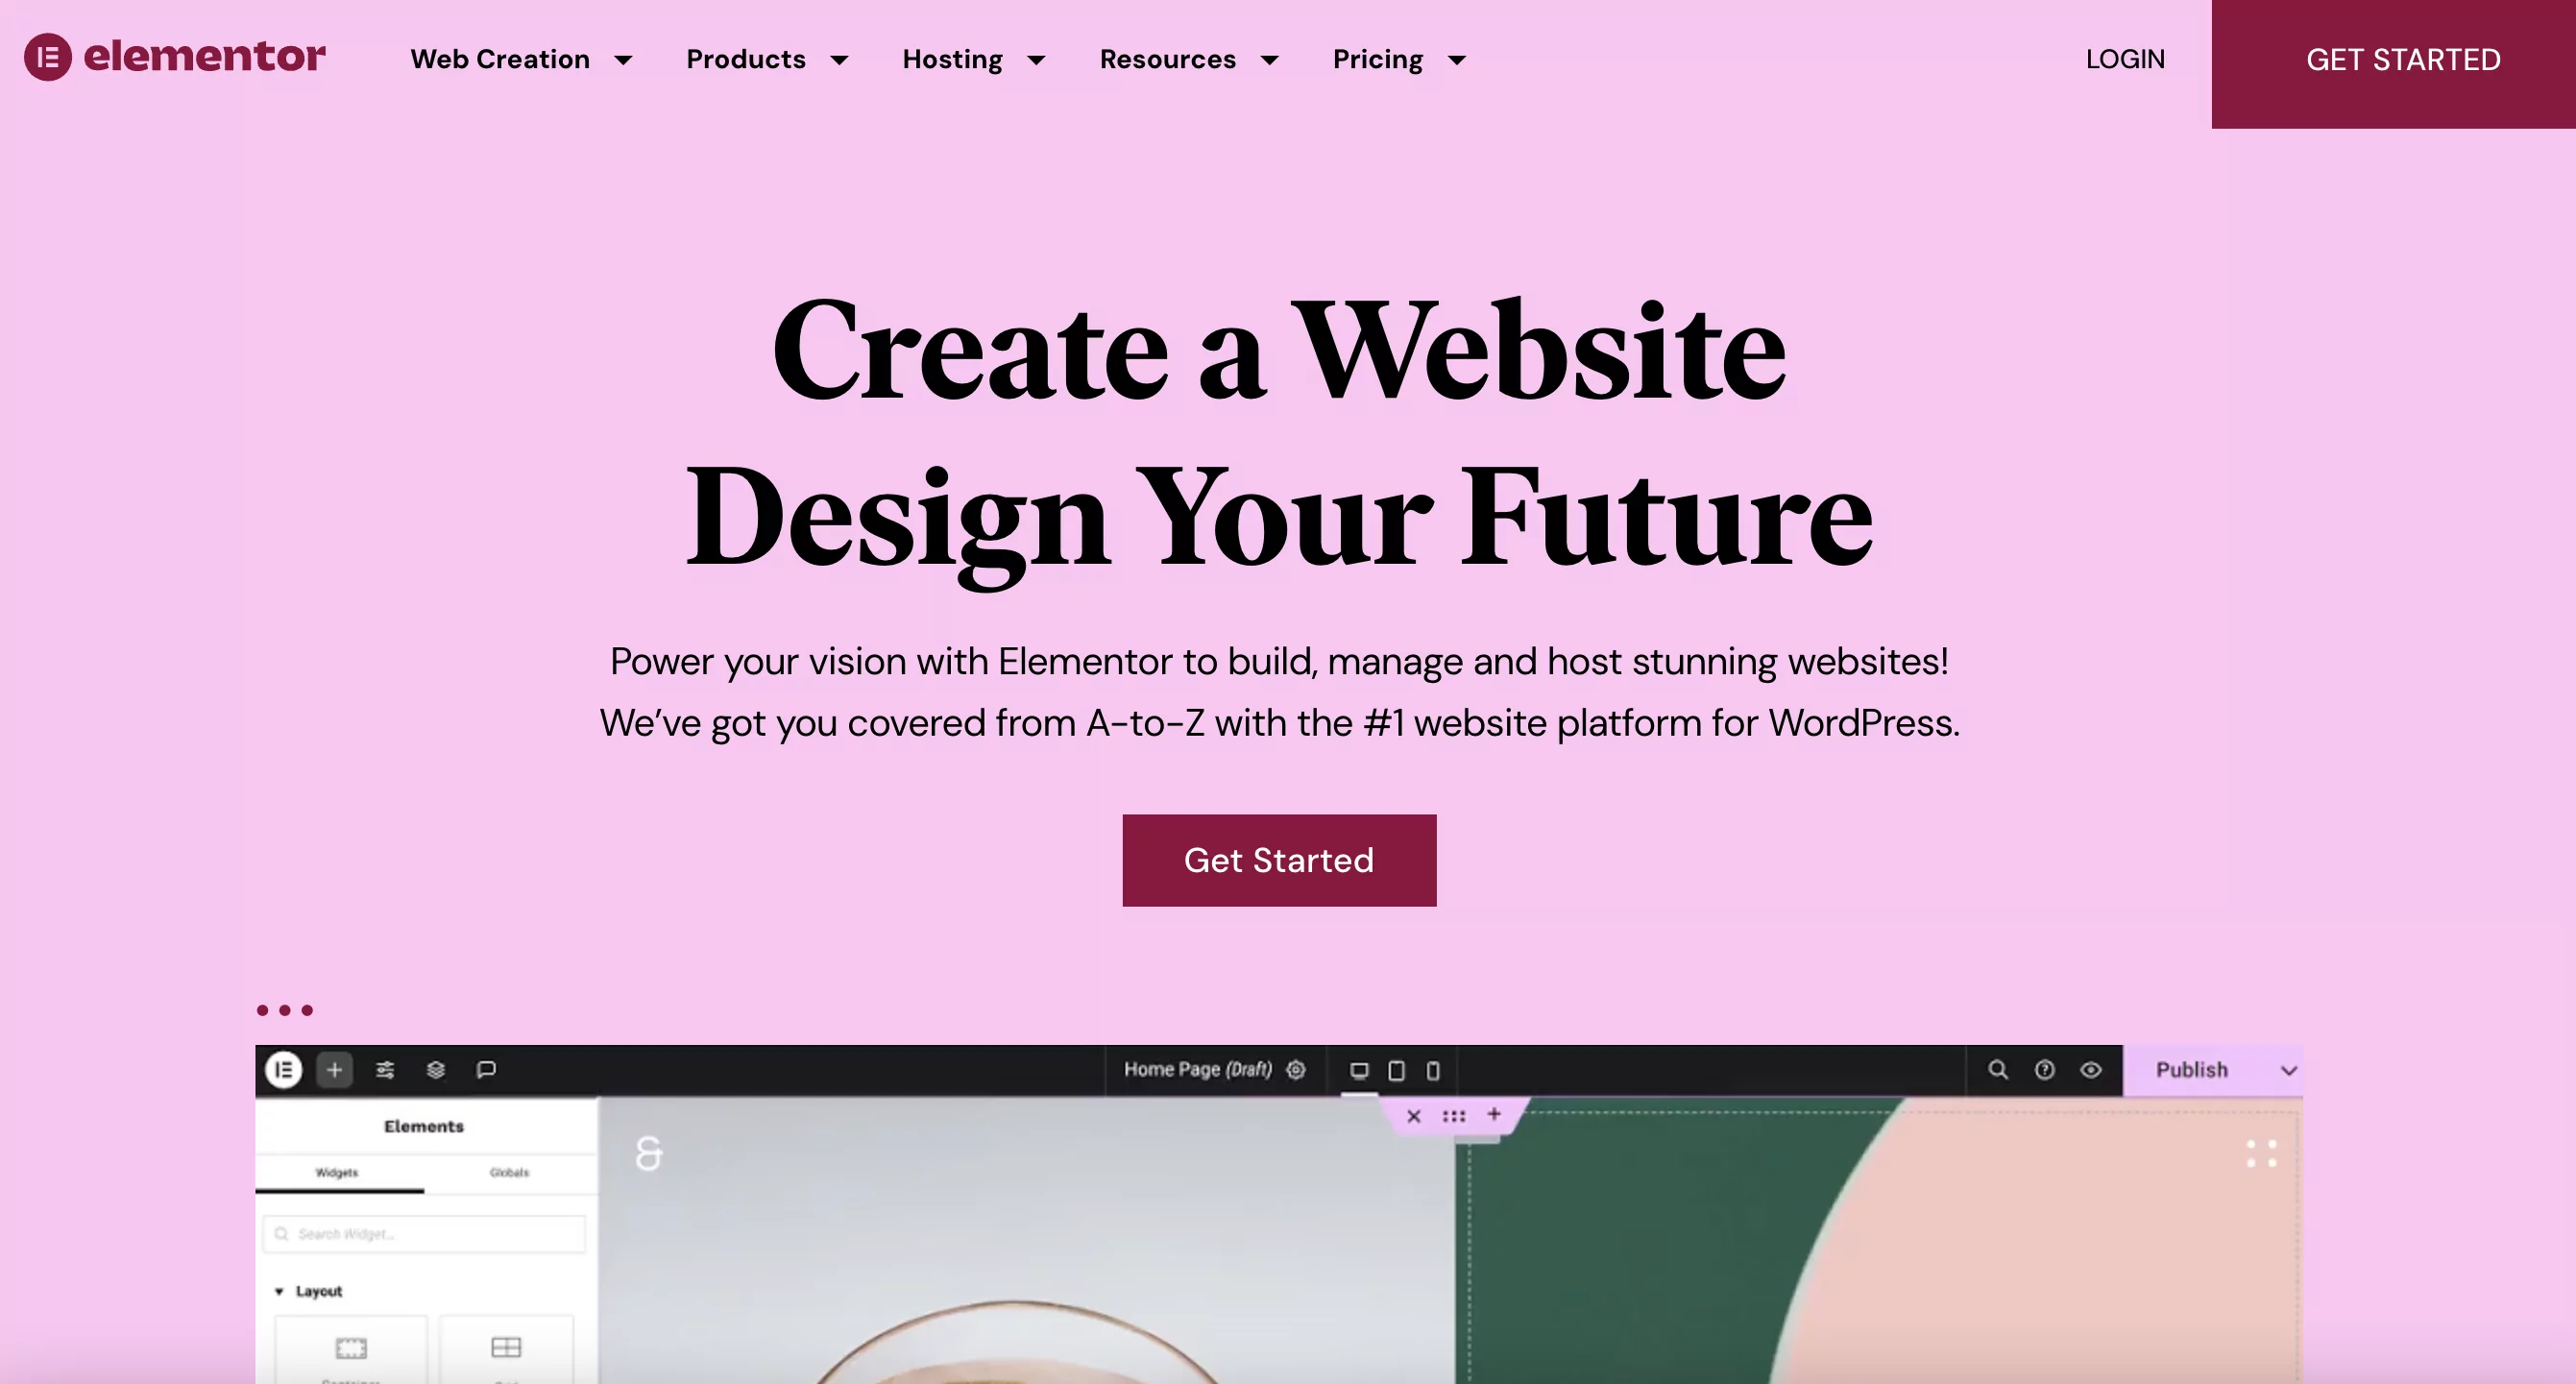Click the responsive mobile view icon
Viewport: 2576px width, 1384px height.
(x=1429, y=1069)
